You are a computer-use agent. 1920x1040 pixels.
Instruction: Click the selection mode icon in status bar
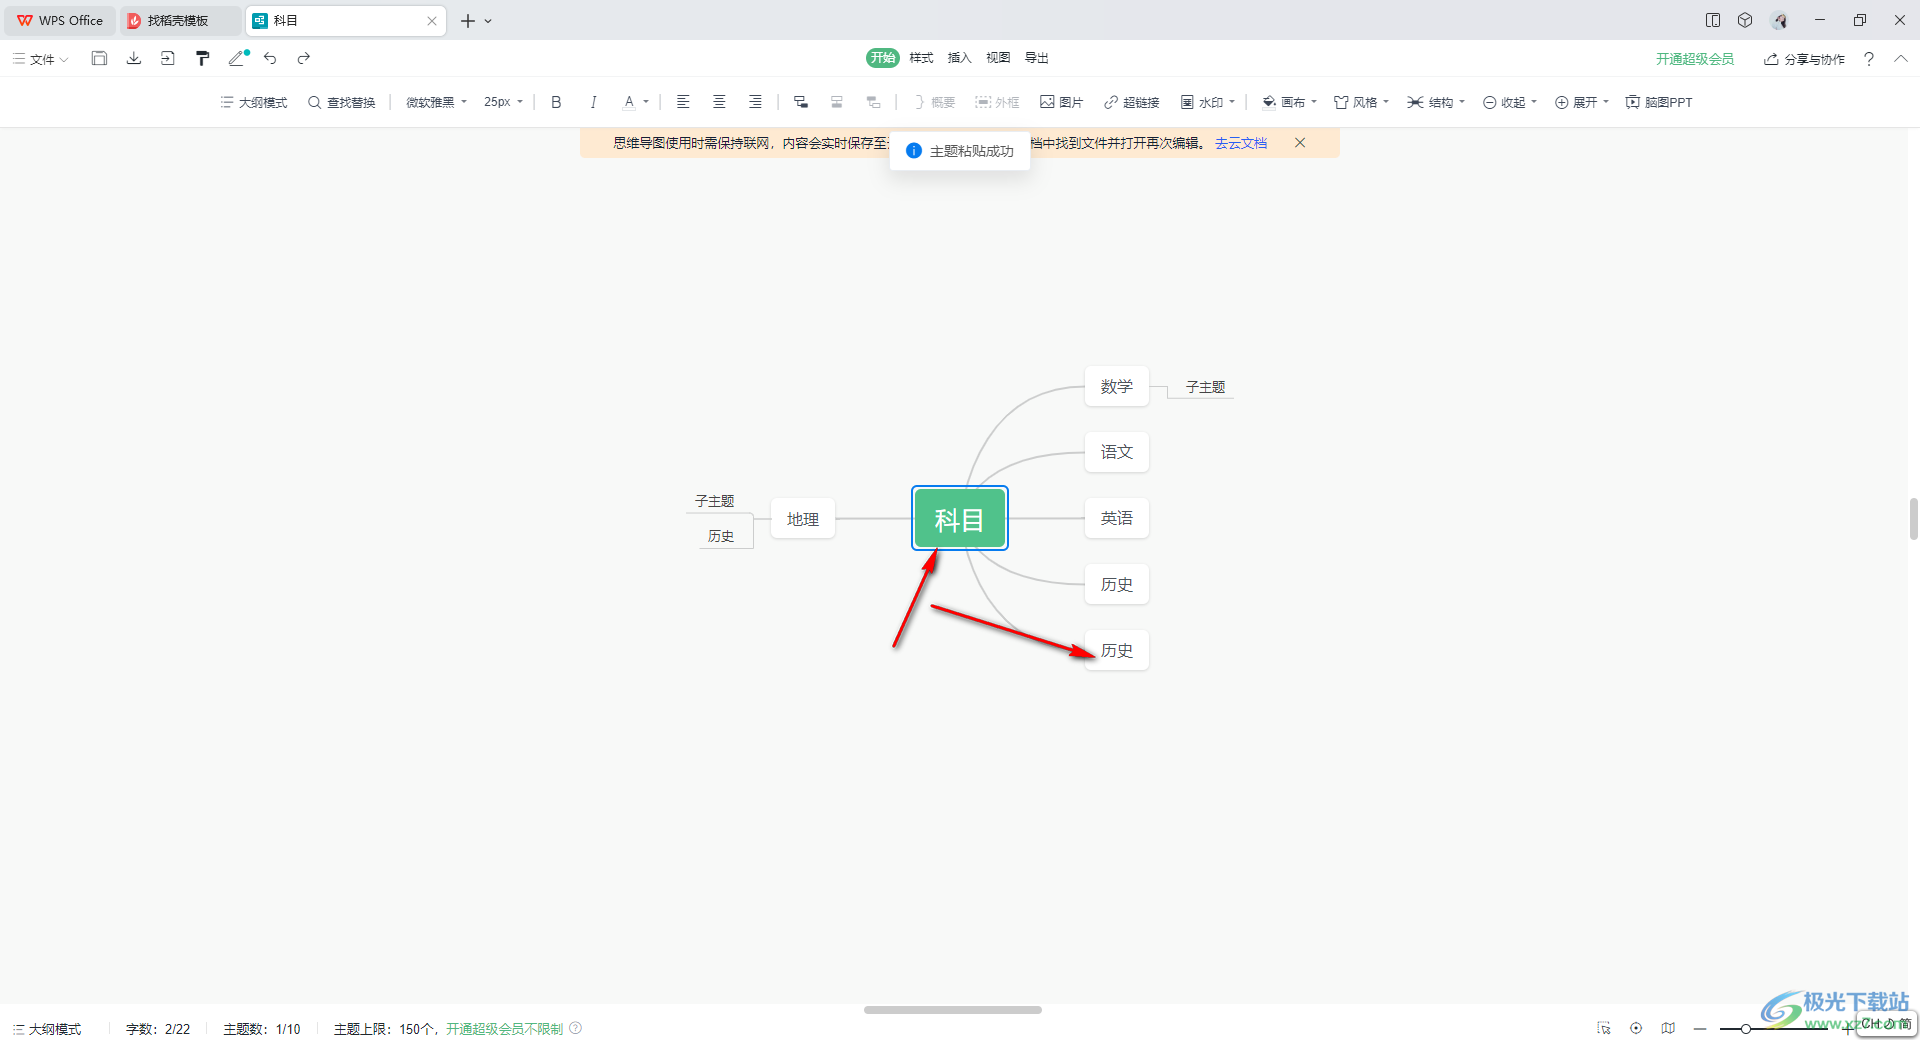tap(1604, 1028)
